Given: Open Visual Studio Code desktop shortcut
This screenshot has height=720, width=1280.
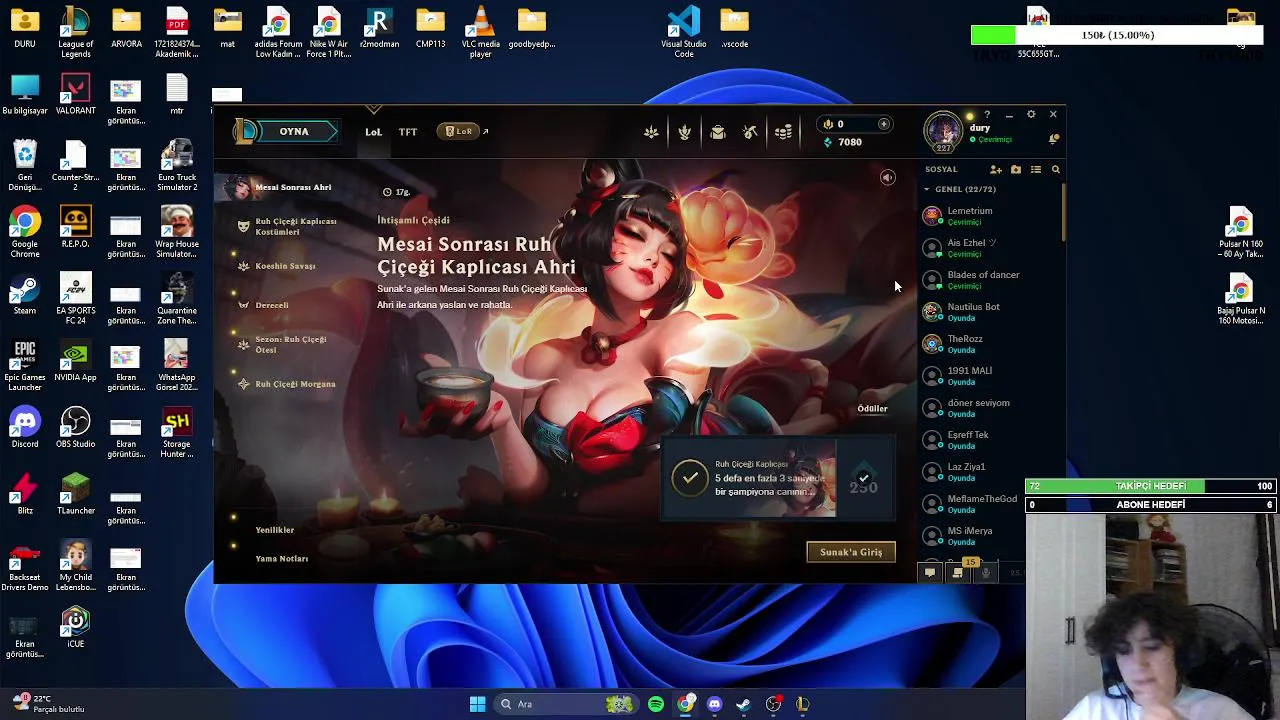Looking at the screenshot, I should click(684, 32).
